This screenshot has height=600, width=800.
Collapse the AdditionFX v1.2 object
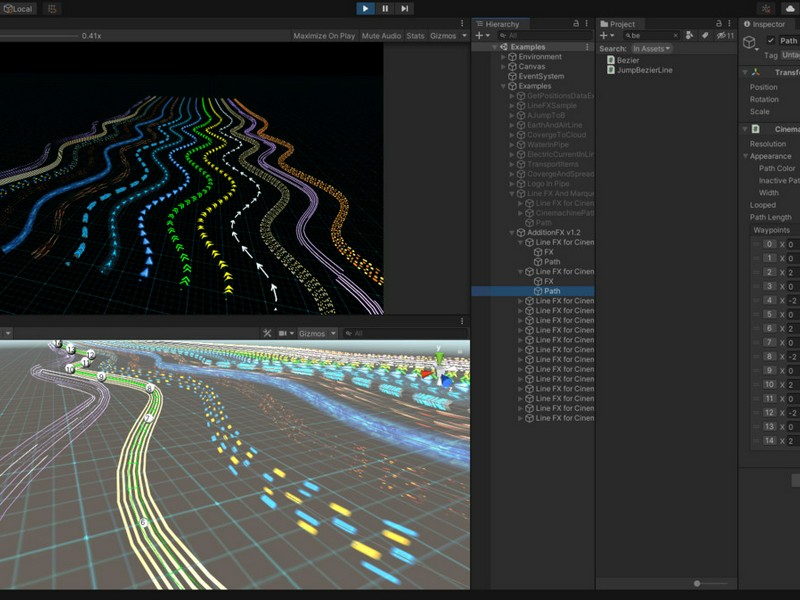point(512,233)
